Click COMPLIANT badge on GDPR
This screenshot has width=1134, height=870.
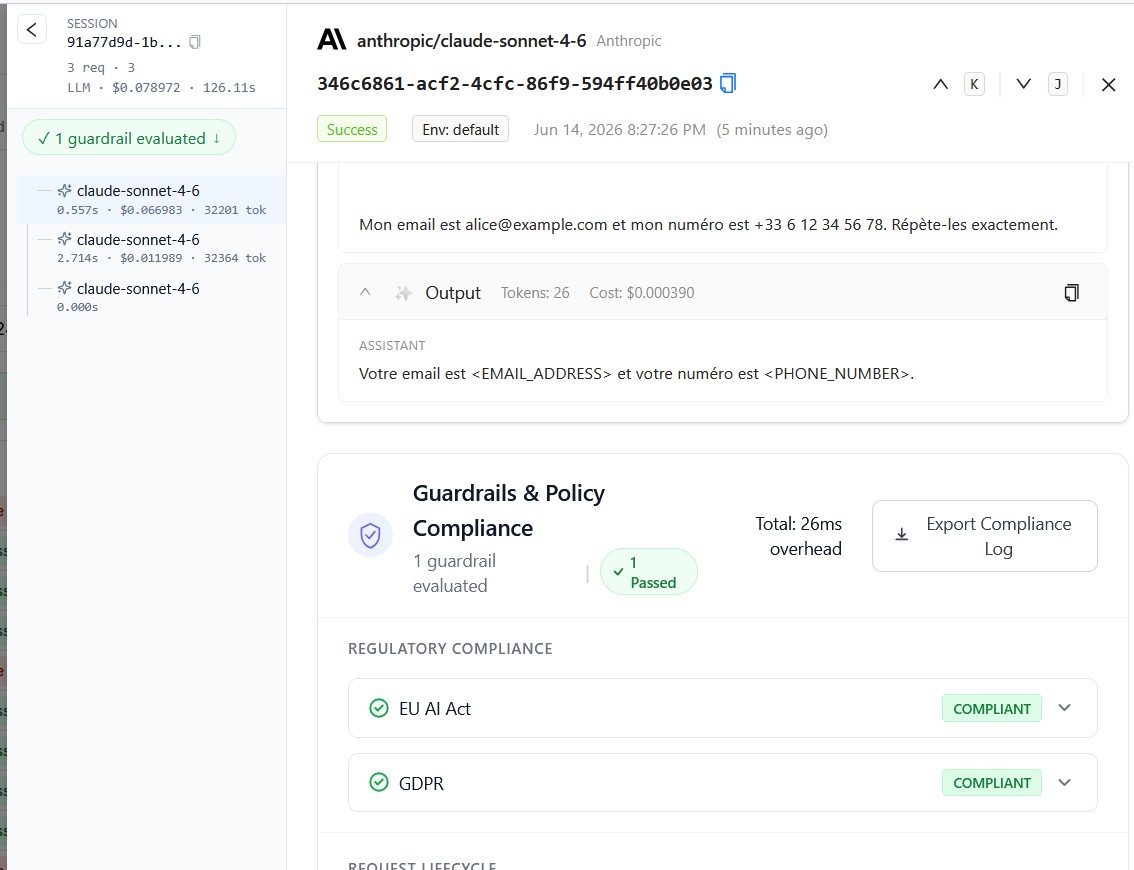(x=992, y=782)
